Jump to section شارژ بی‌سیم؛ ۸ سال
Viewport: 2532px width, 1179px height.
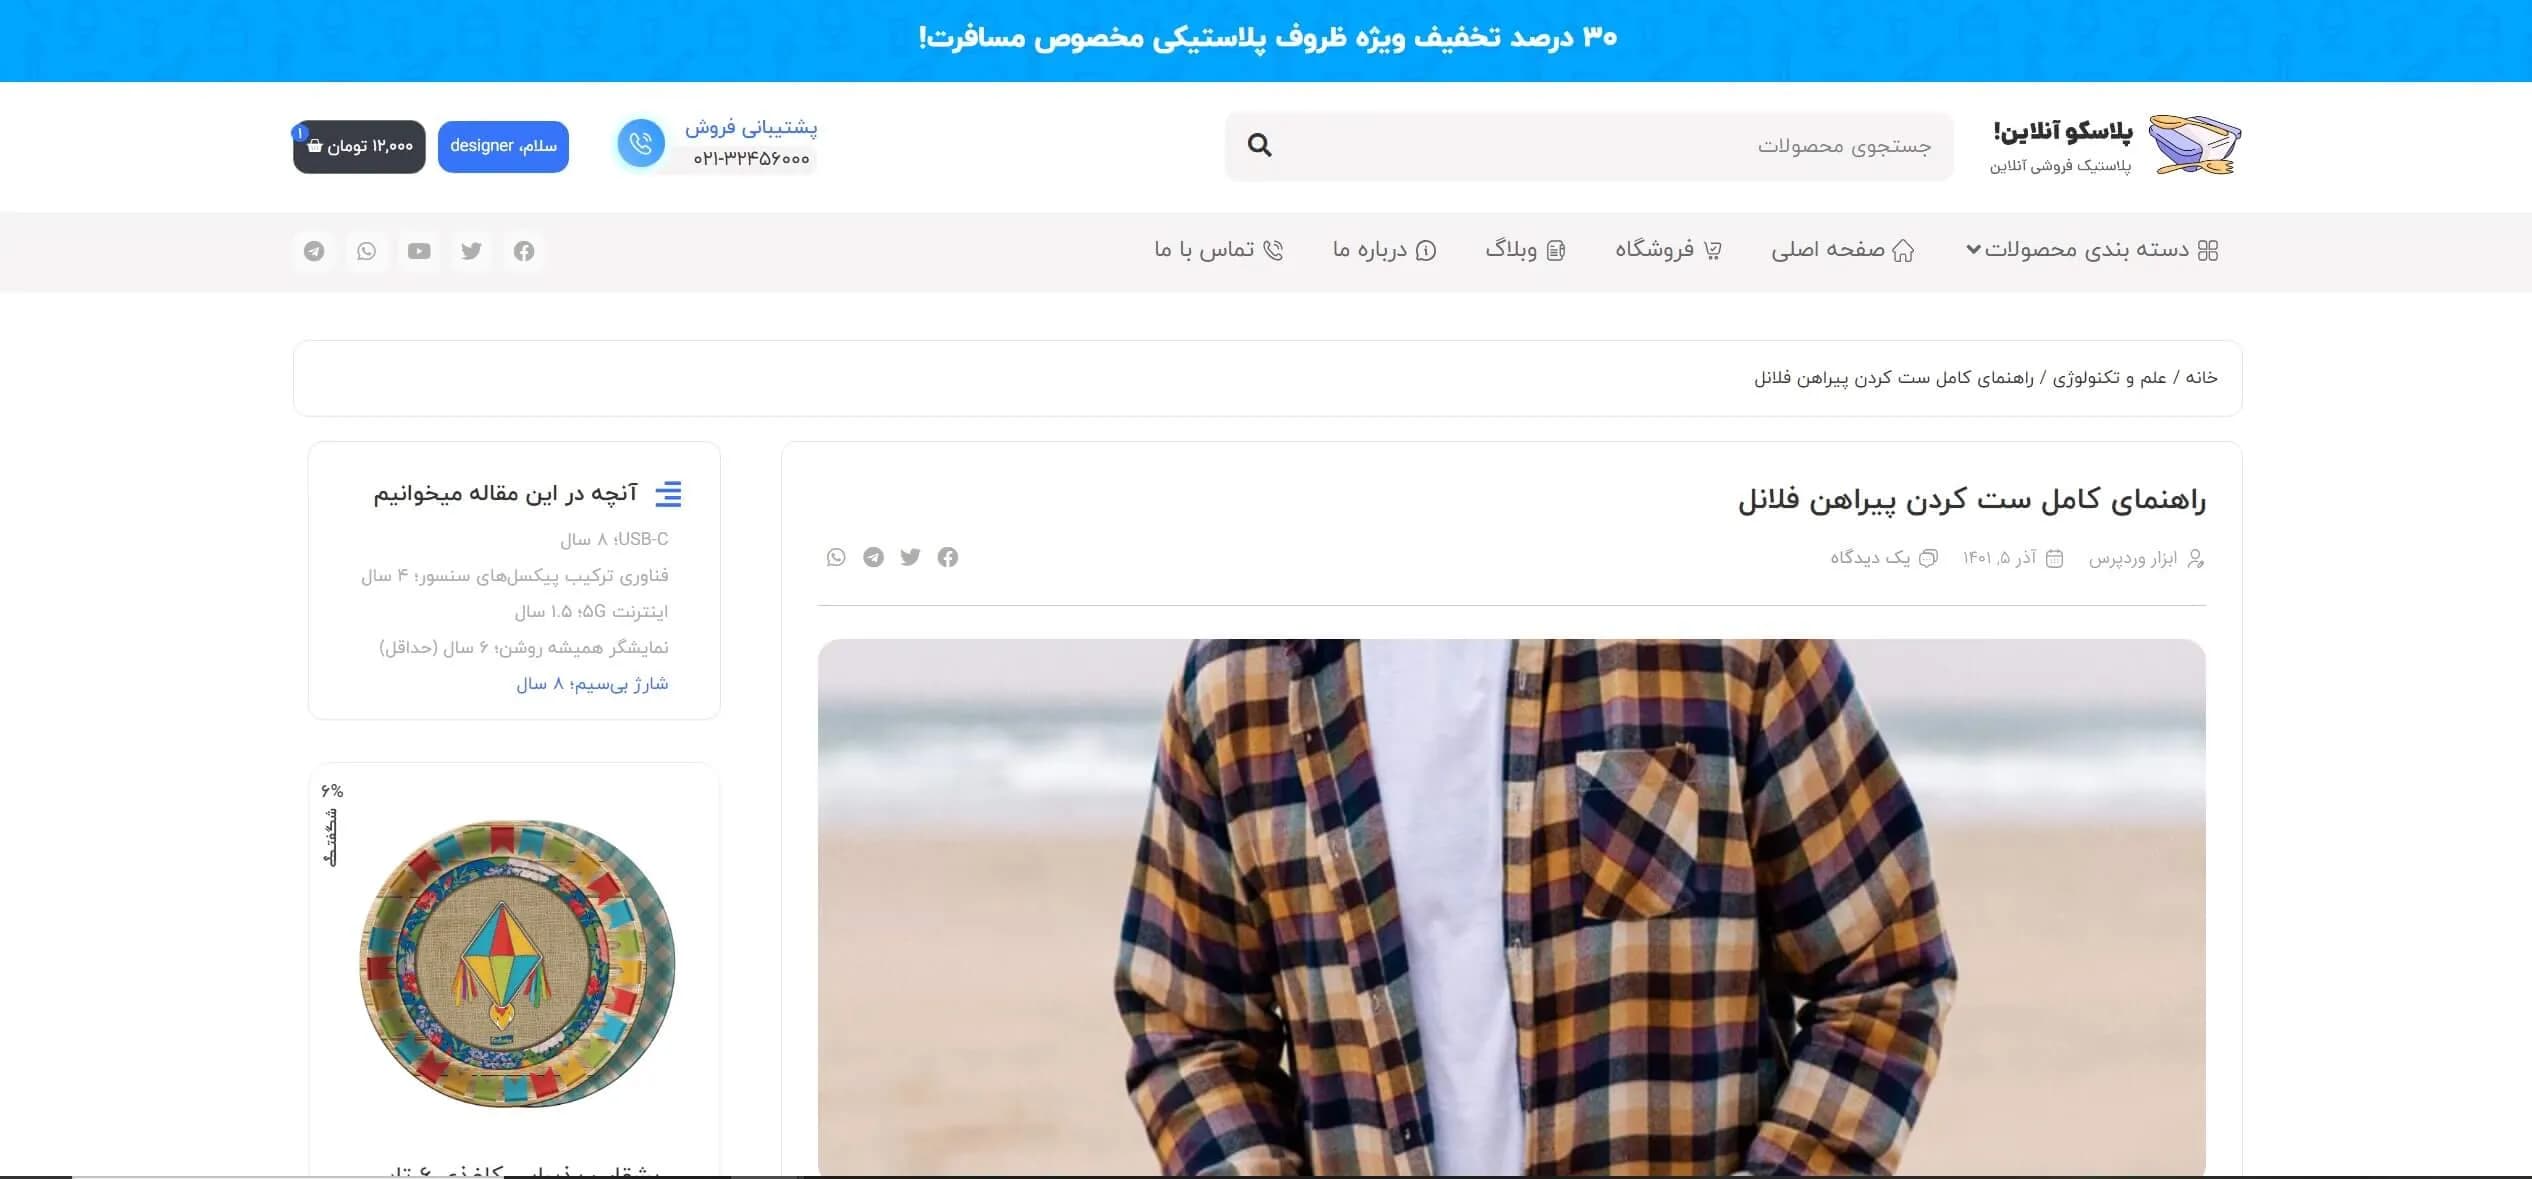[592, 683]
